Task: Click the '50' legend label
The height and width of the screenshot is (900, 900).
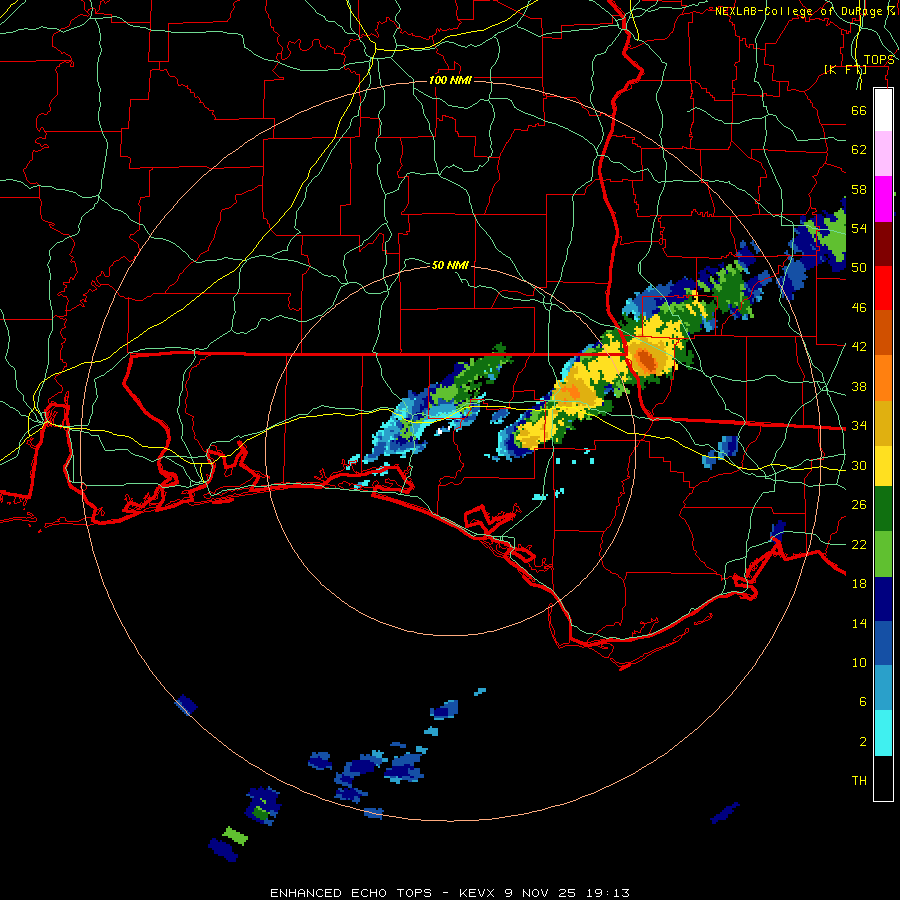Action: click(x=859, y=268)
